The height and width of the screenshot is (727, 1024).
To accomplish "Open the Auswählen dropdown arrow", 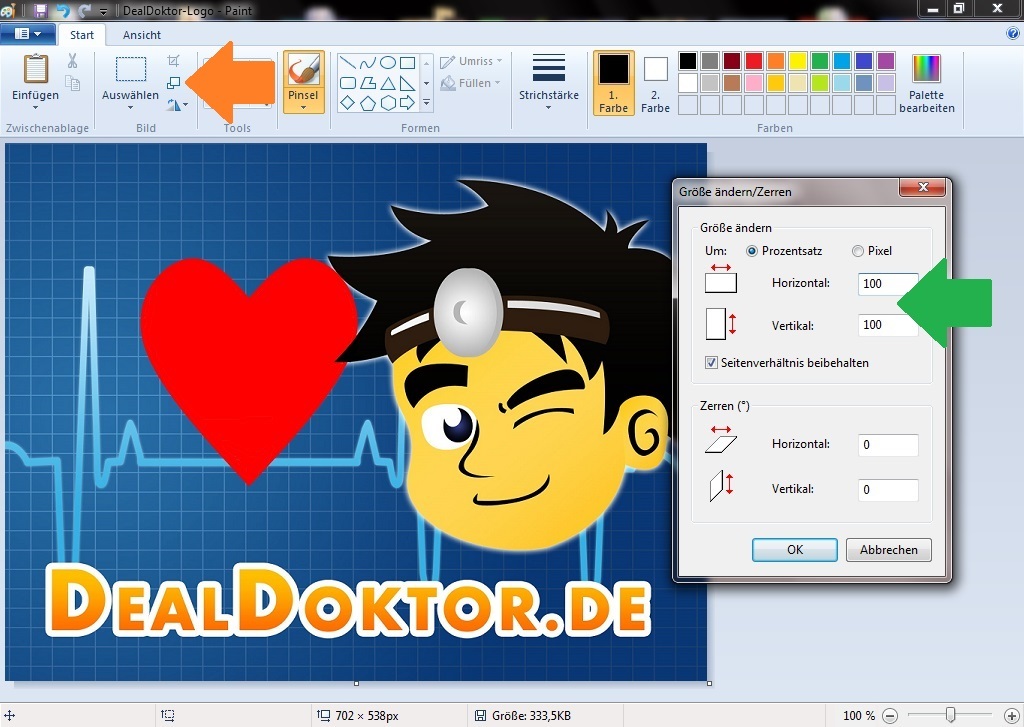I will (130, 107).
